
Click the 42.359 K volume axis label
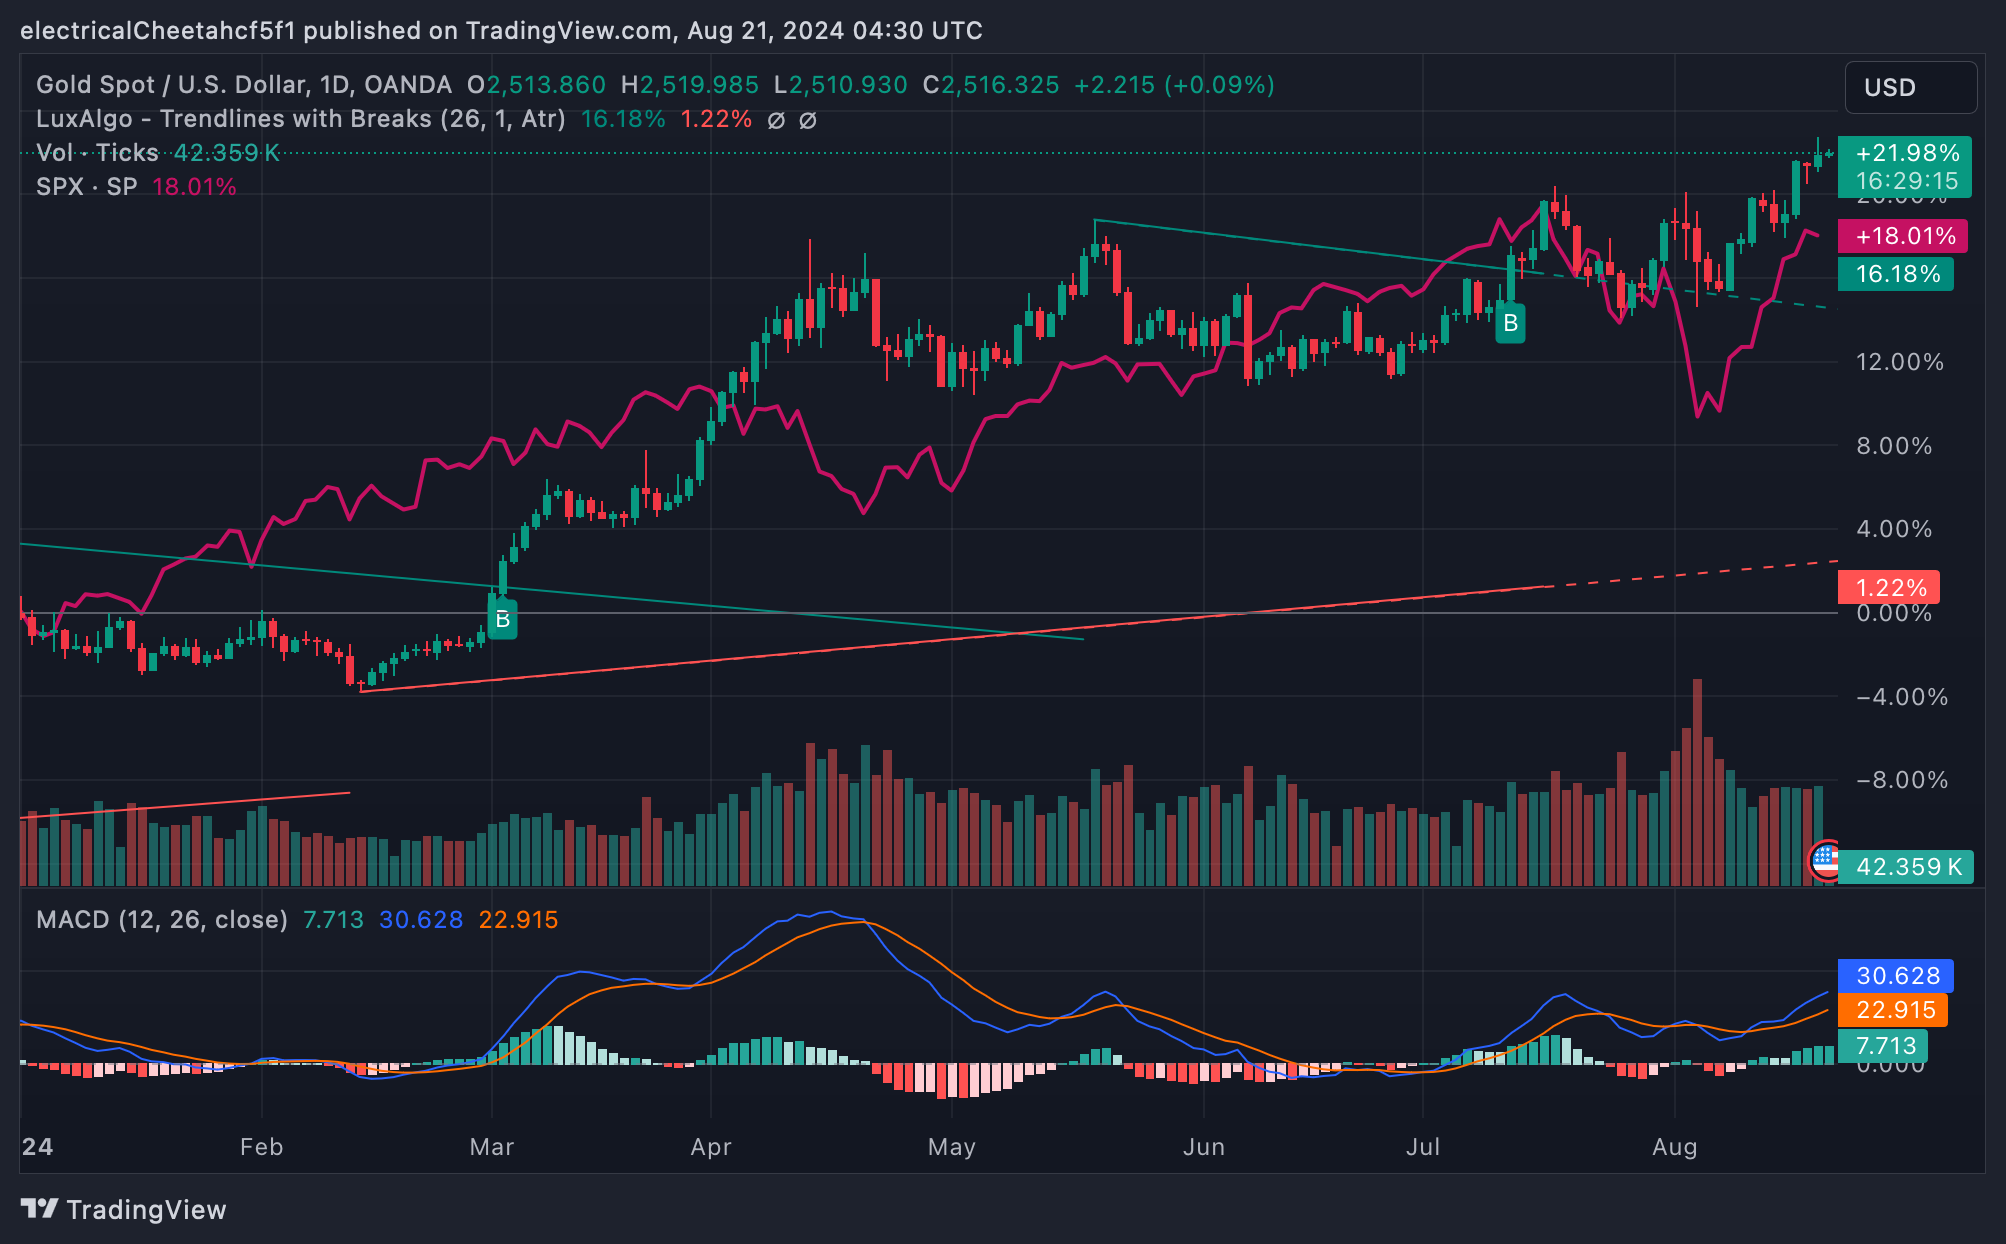pyautogui.click(x=1906, y=866)
